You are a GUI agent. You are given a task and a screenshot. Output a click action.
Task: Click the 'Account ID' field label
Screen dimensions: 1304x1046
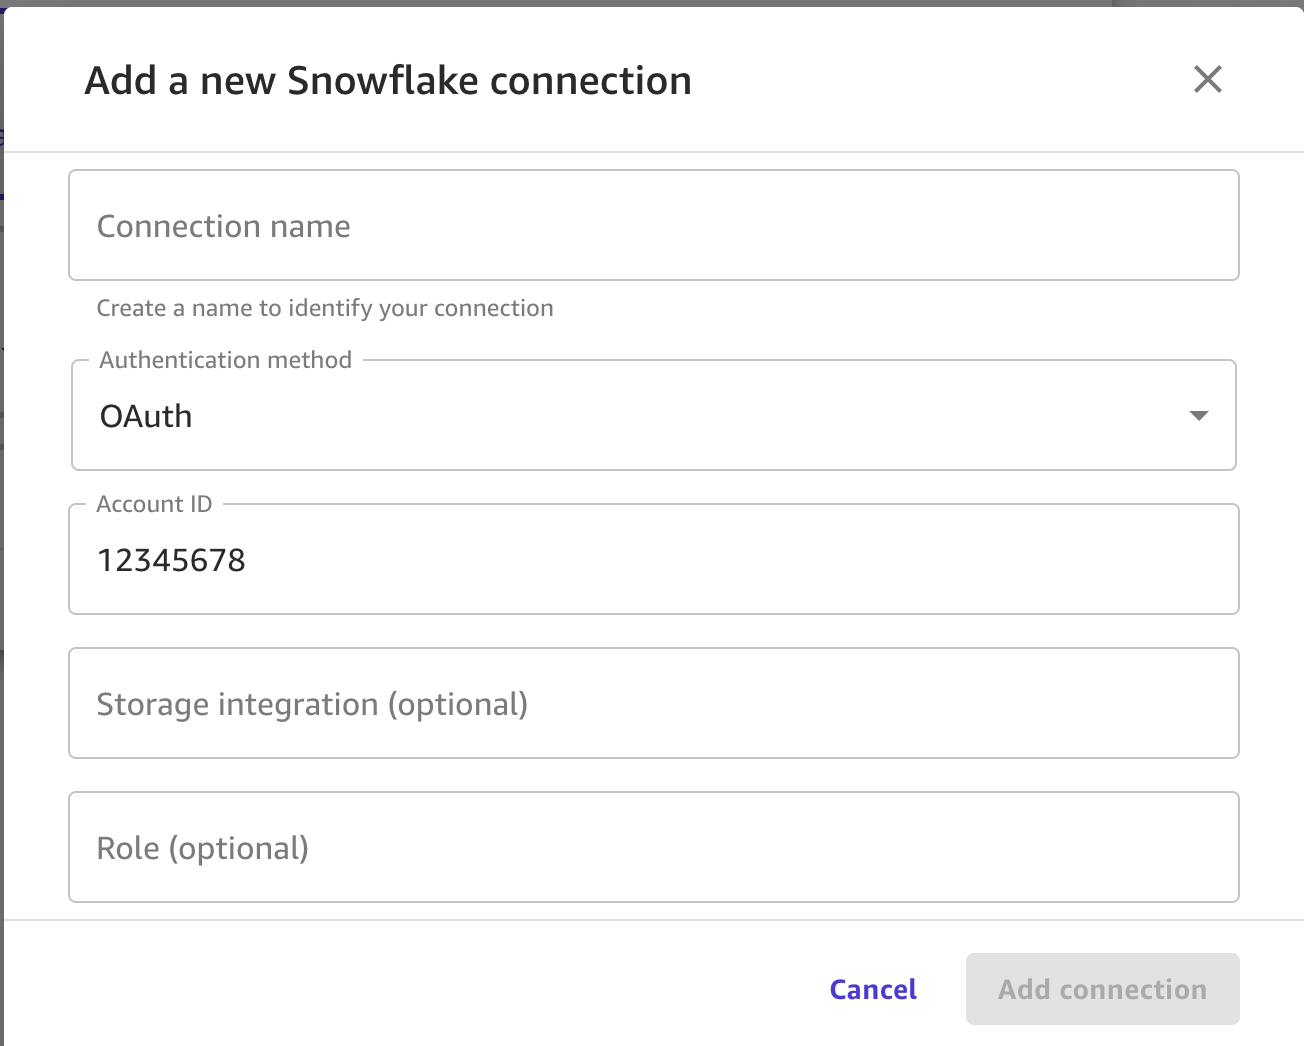(x=154, y=504)
